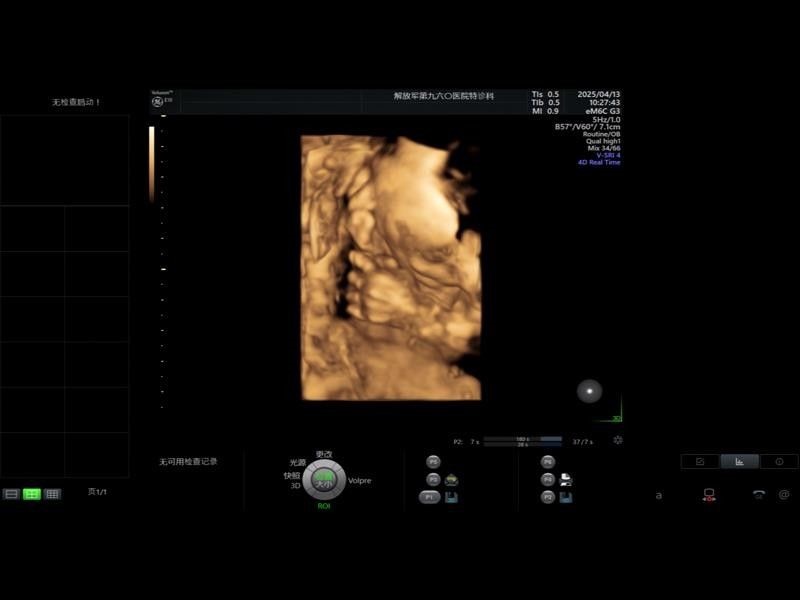Select the 2x2 clipboard grid layout
Image resolution: width=800 pixels, height=600 pixels.
(32, 494)
